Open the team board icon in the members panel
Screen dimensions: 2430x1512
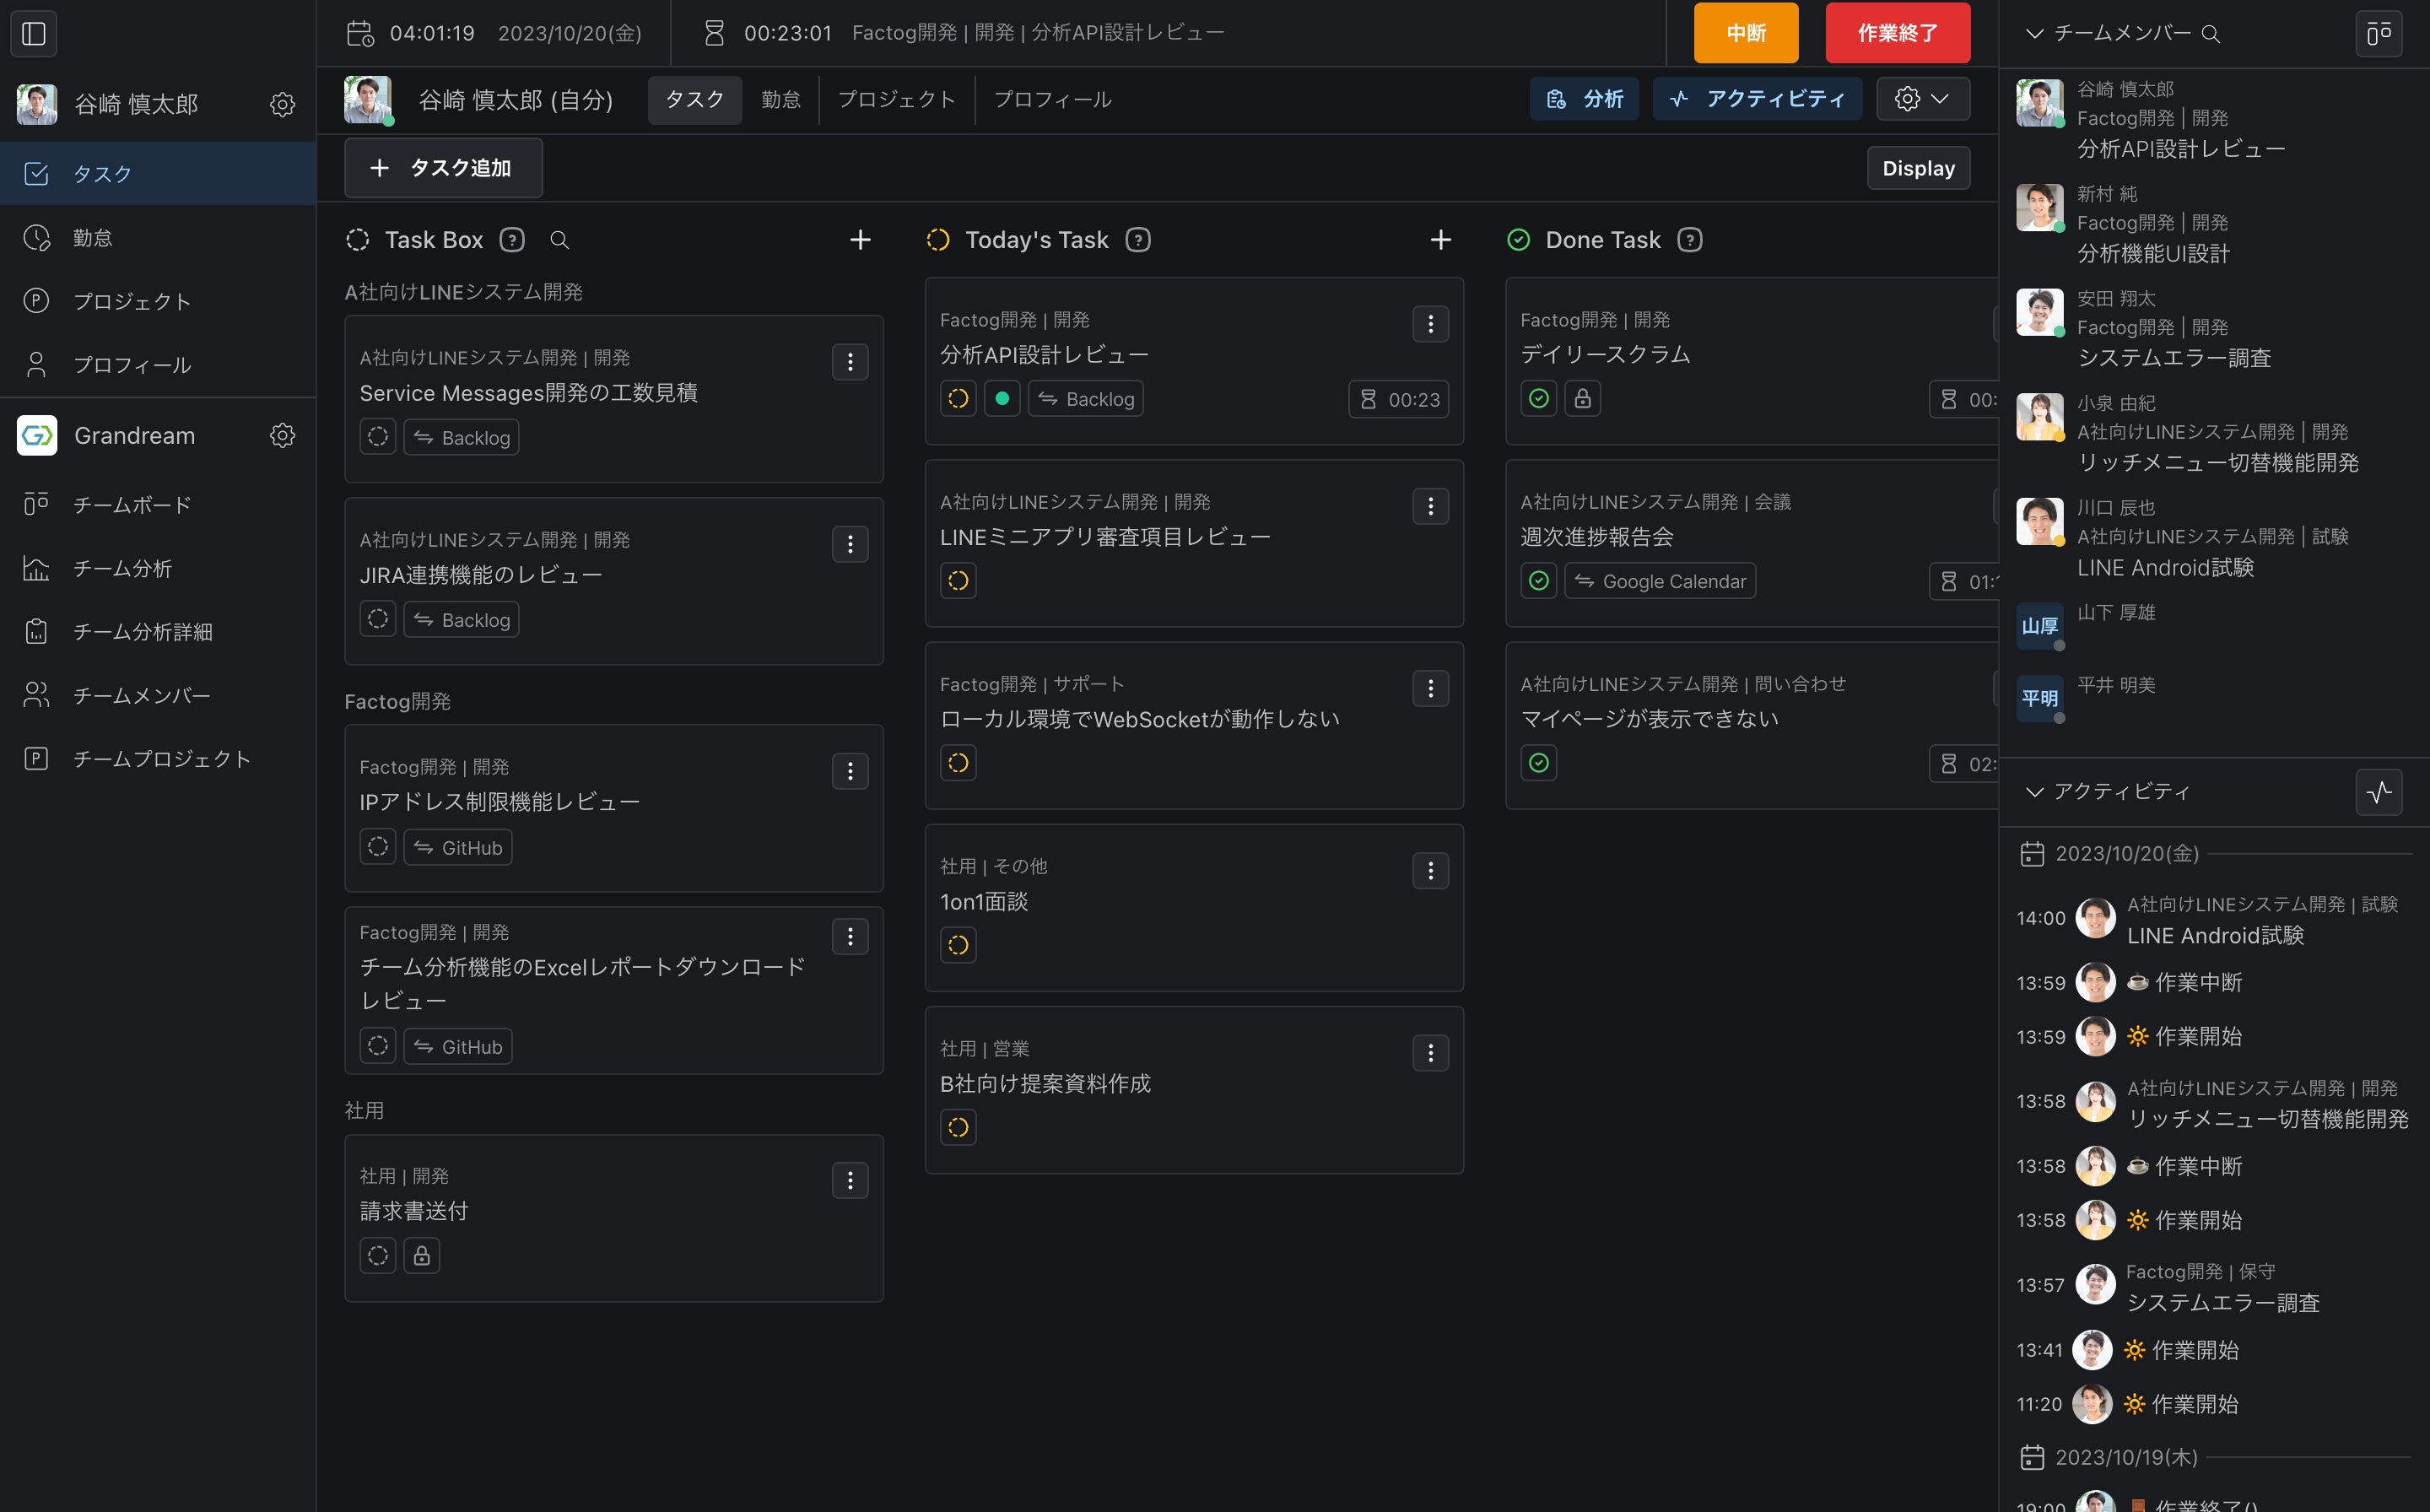pos(2379,34)
